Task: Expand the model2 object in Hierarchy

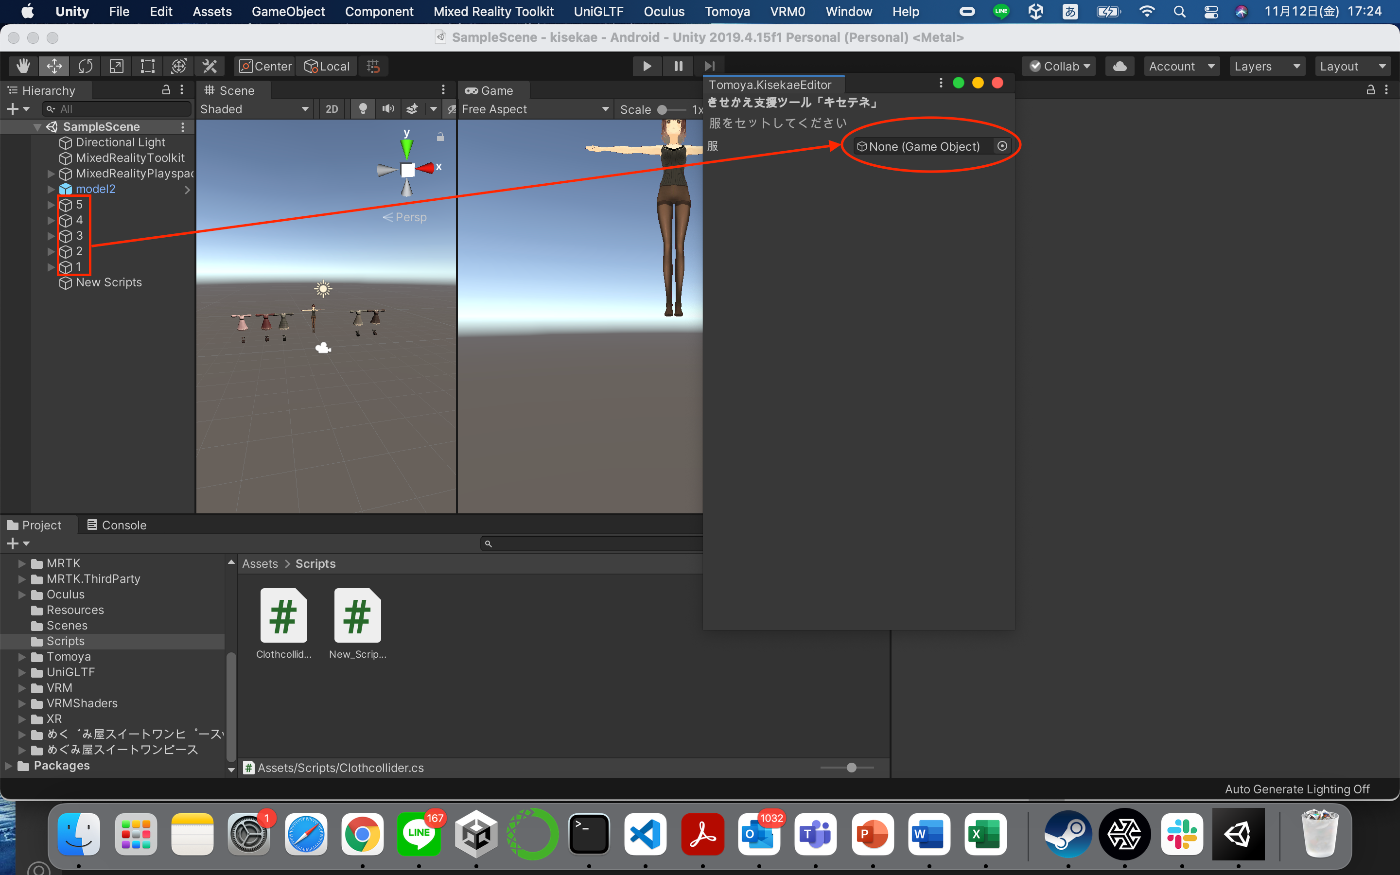Action: tap(52, 189)
